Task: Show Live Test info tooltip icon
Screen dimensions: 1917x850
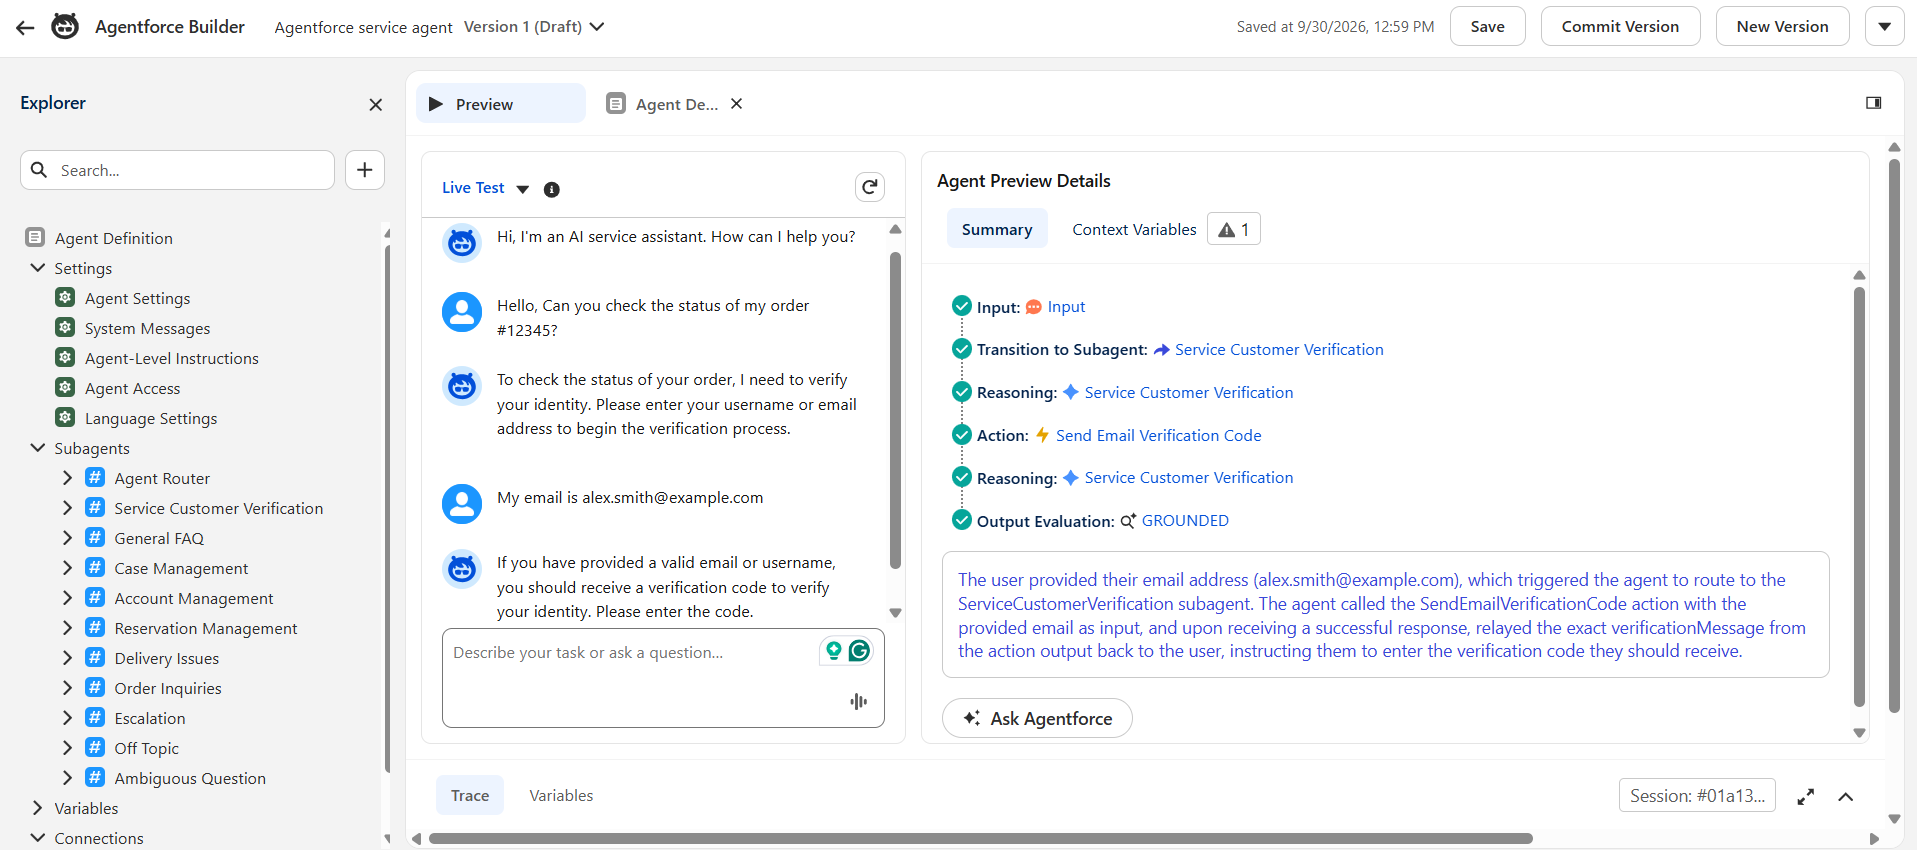Action: pyautogui.click(x=551, y=189)
